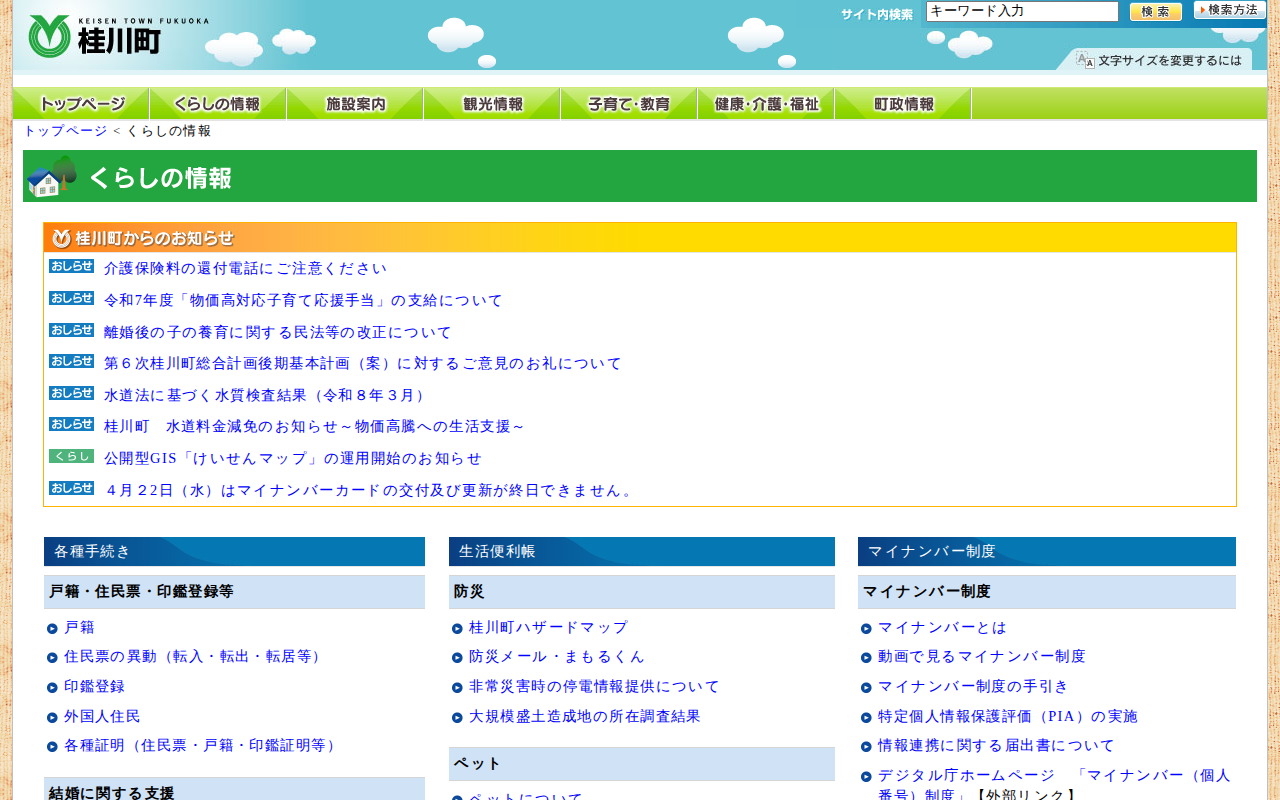Click the bullet icon next to 動画で見るマイナンバー制度
The width and height of the screenshot is (1280, 800).
click(866, 658)
